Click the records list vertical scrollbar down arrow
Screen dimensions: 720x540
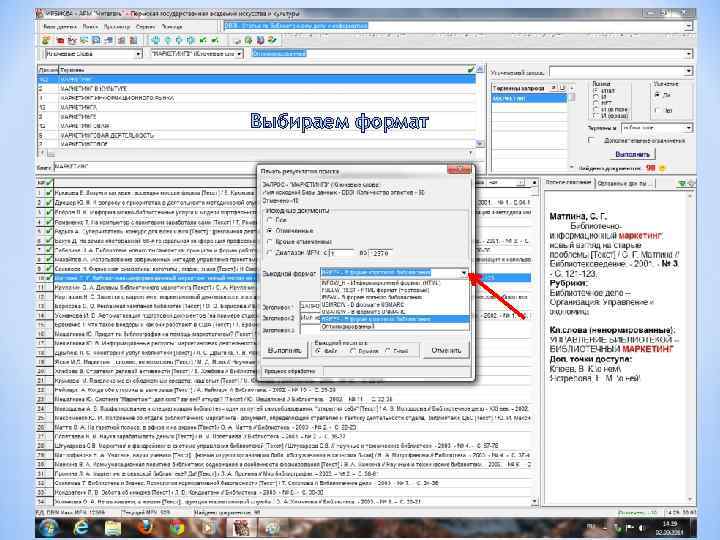(x=534, y=501)
